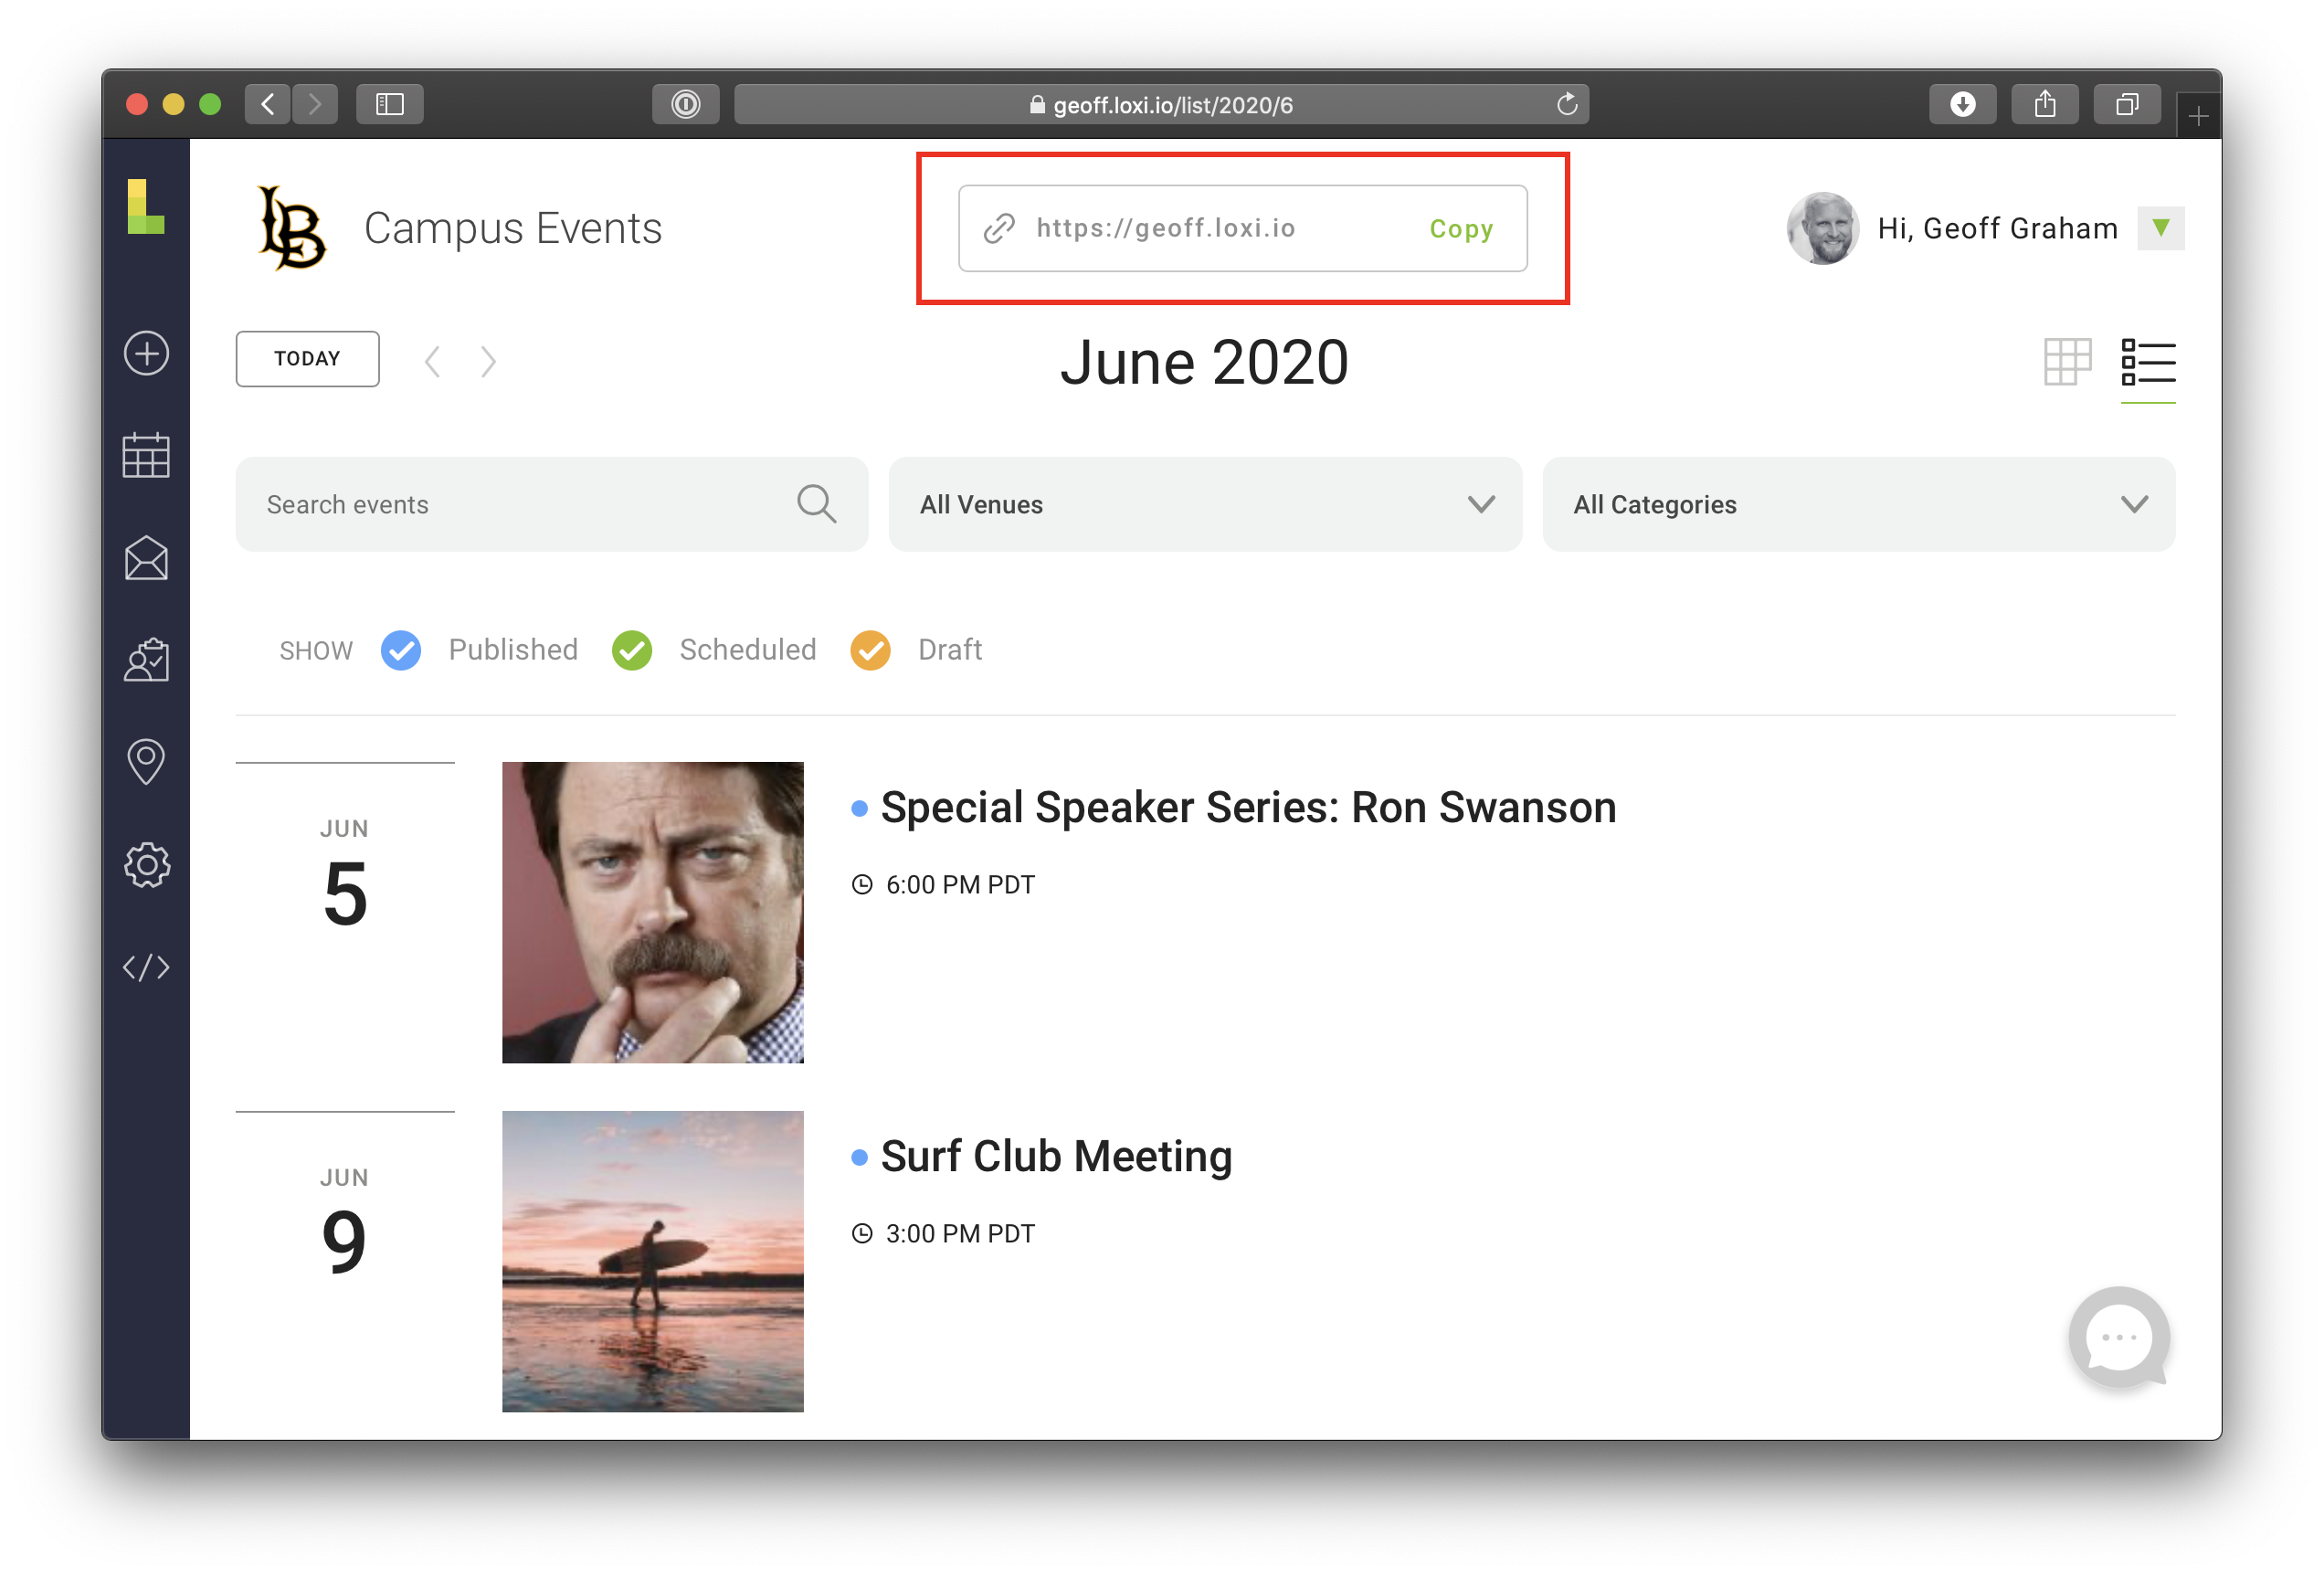Show all tabs overview button
The image size is (2324, 1575).
click(x=2126, y=104)
